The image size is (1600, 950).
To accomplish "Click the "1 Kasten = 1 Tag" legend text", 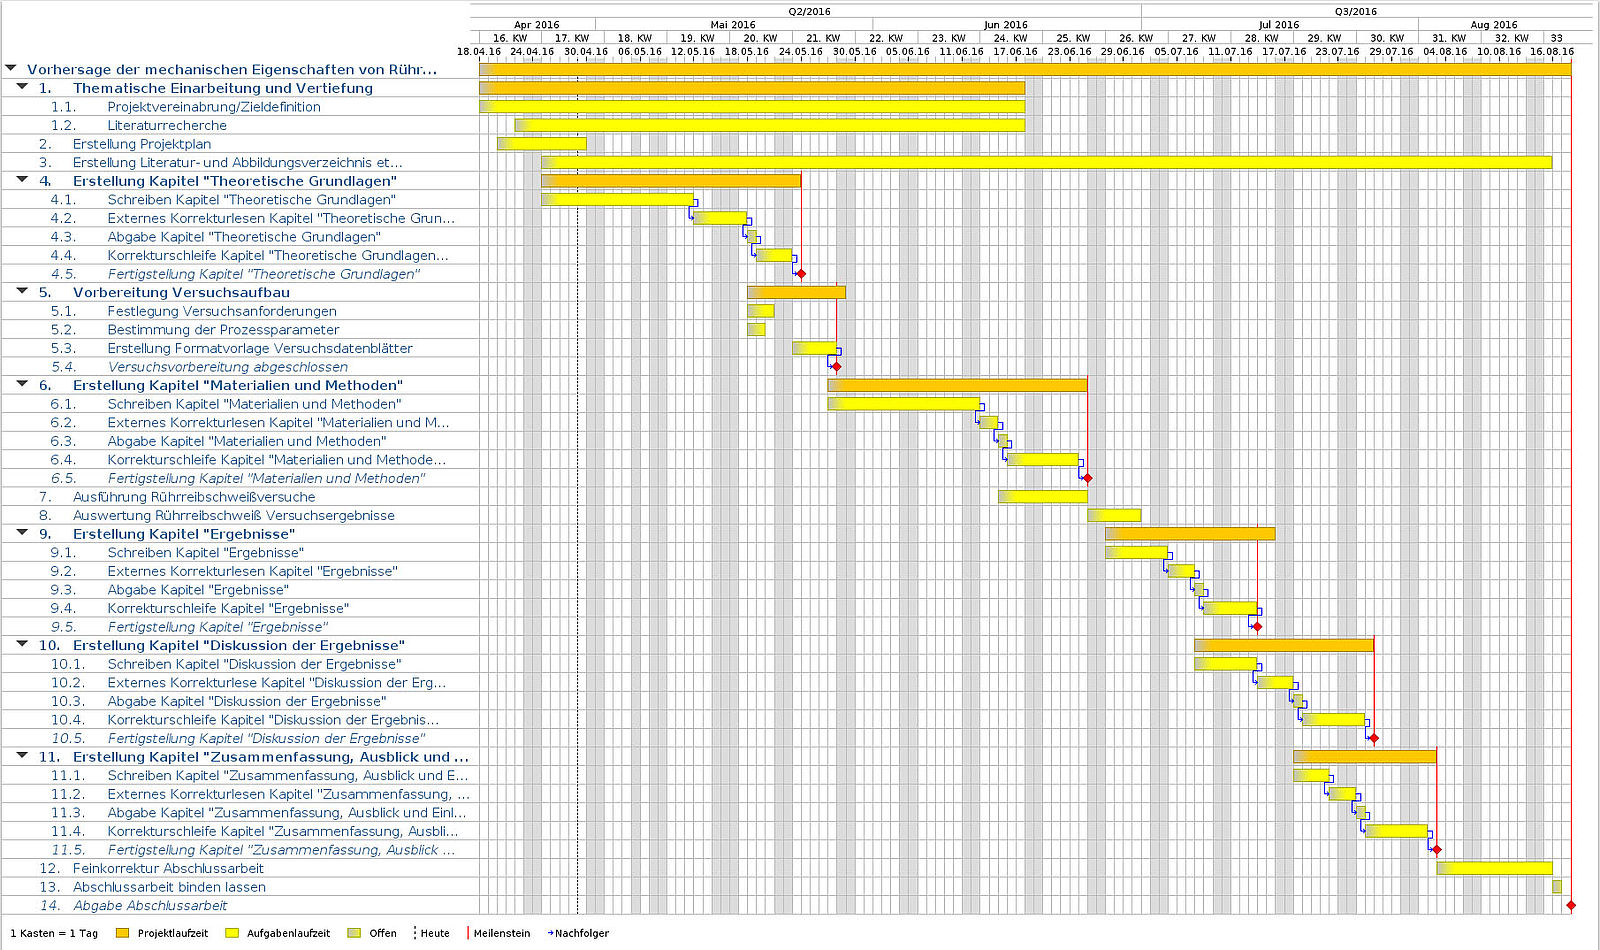I will pos(54,933).
